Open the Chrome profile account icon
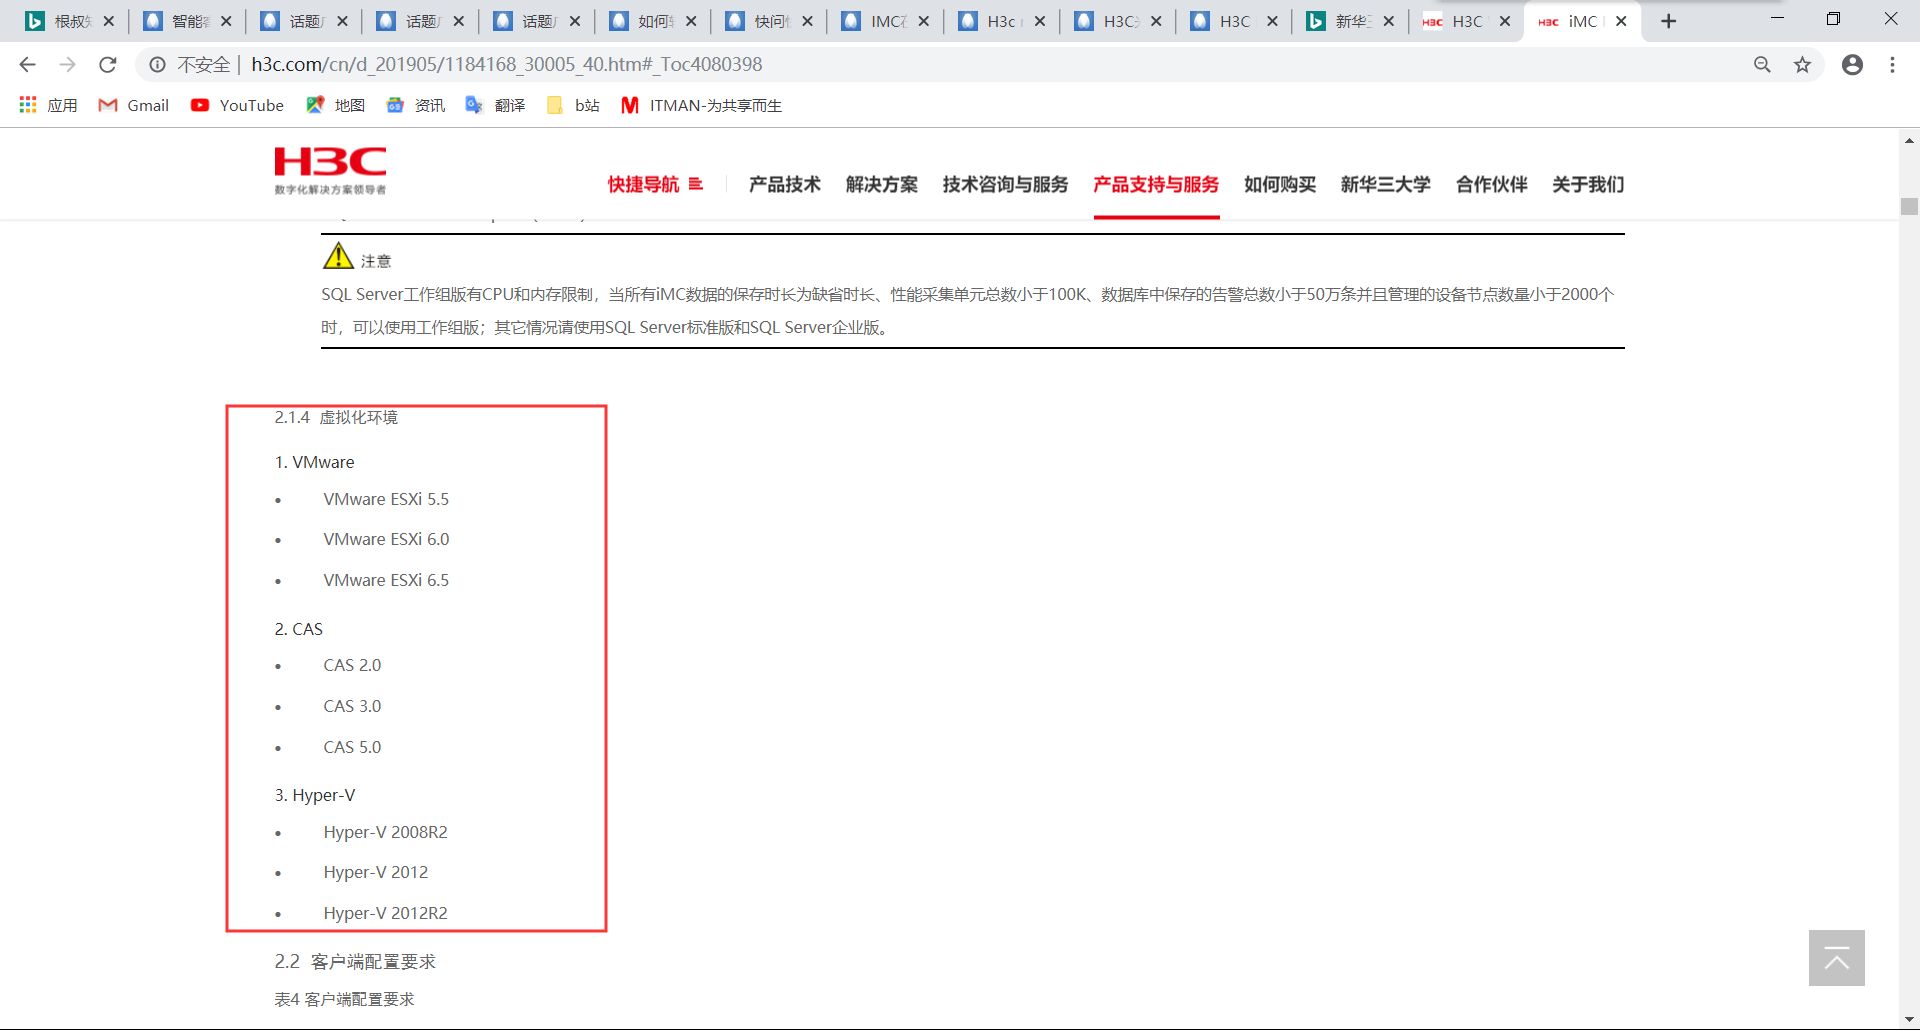The height and width of the screenshot is (1030, 1920). (x=1852, y=65)
